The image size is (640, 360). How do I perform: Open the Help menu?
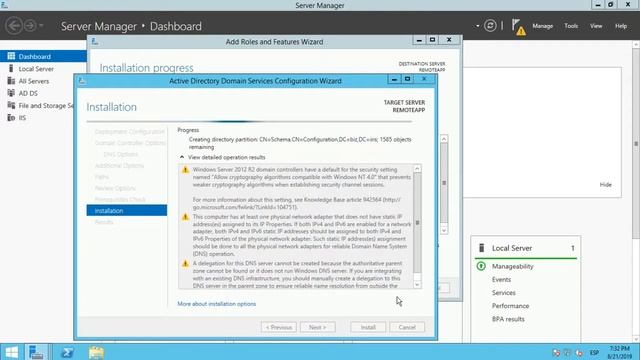tap(621, 26)
